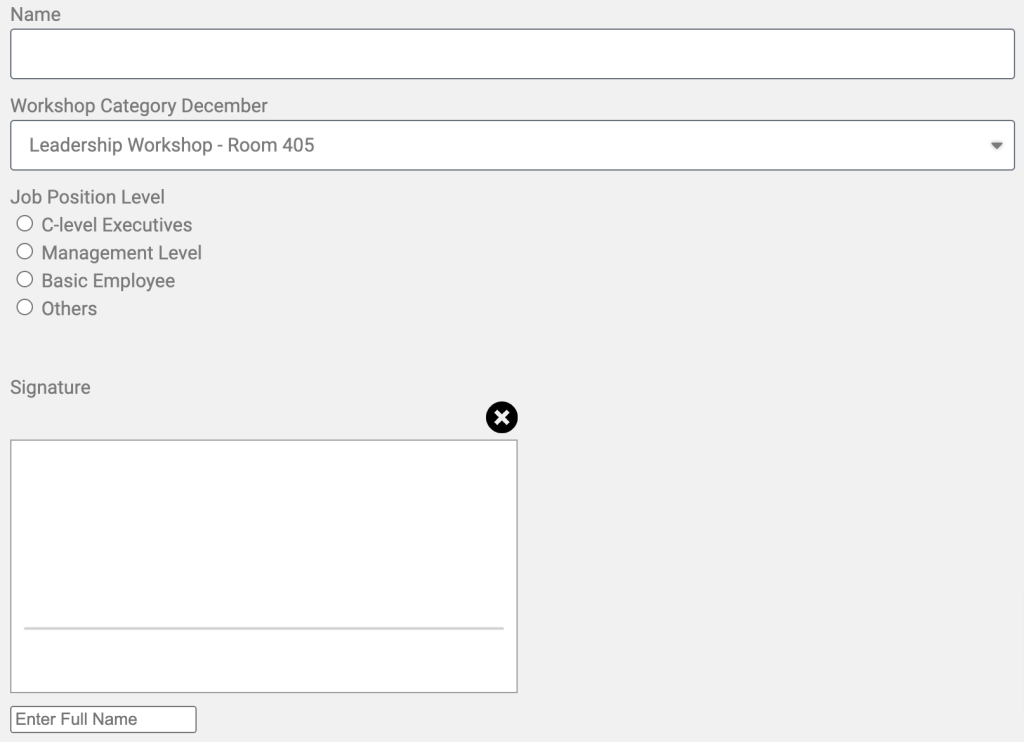
Task: Choose the Management Level option
Action: click(x=25, y=252)
